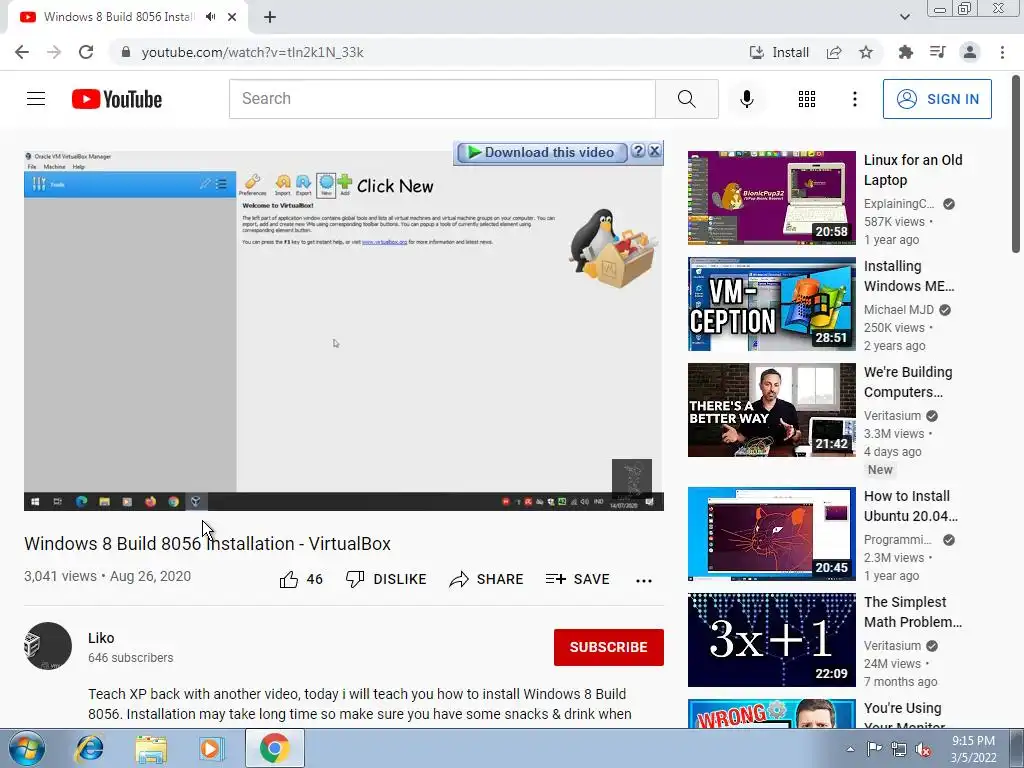Open The Simplest Math Problem title

[x=912, y=612]
